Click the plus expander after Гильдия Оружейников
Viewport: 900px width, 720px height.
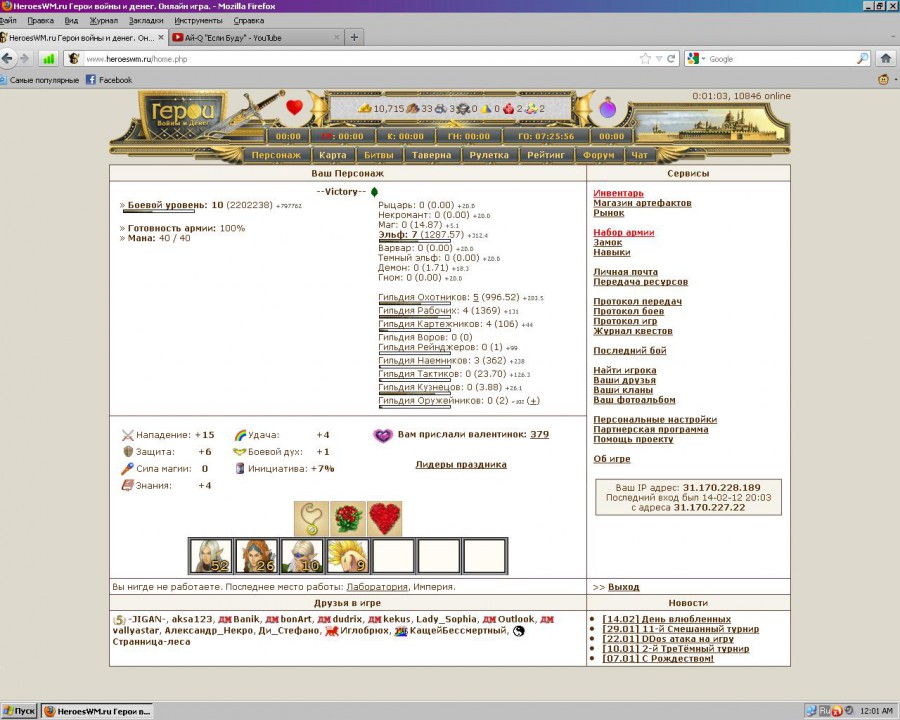[x=533, y=401]
